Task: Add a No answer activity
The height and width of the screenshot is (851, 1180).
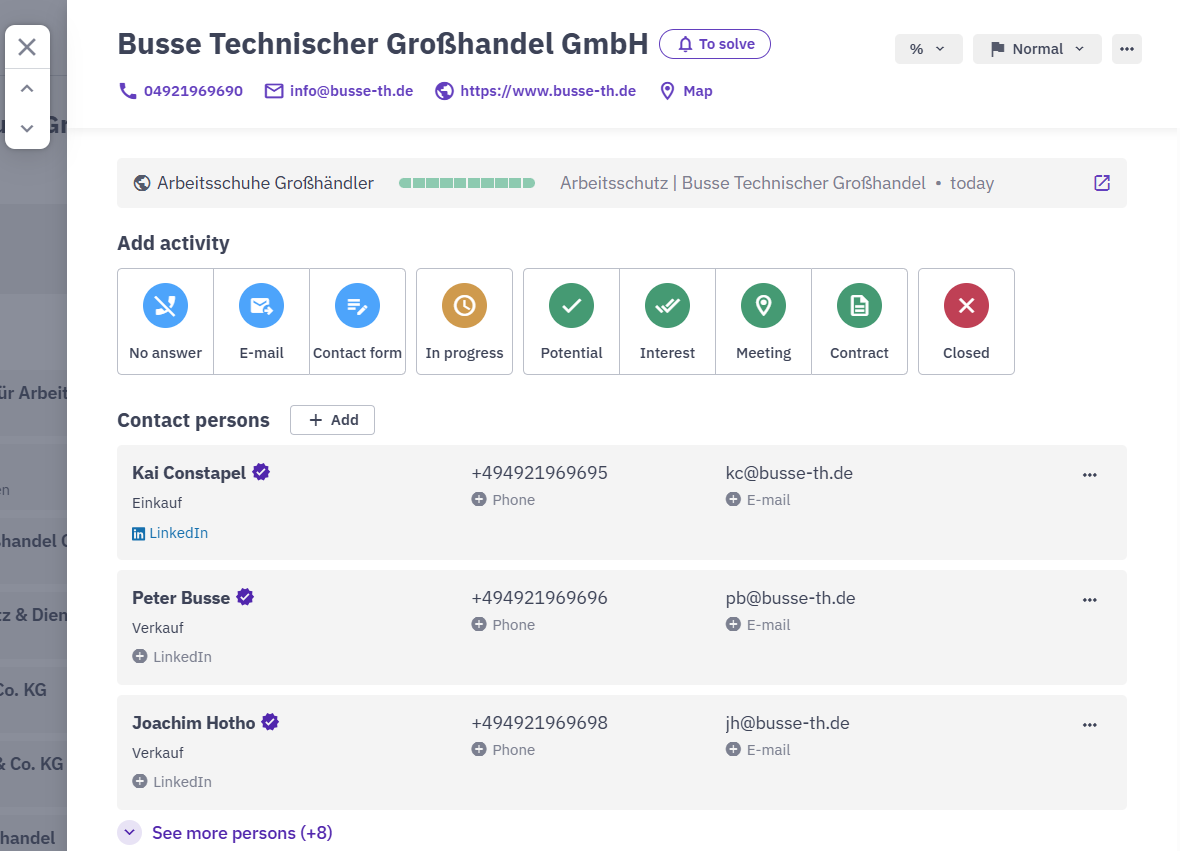Action: pos(166,321)
